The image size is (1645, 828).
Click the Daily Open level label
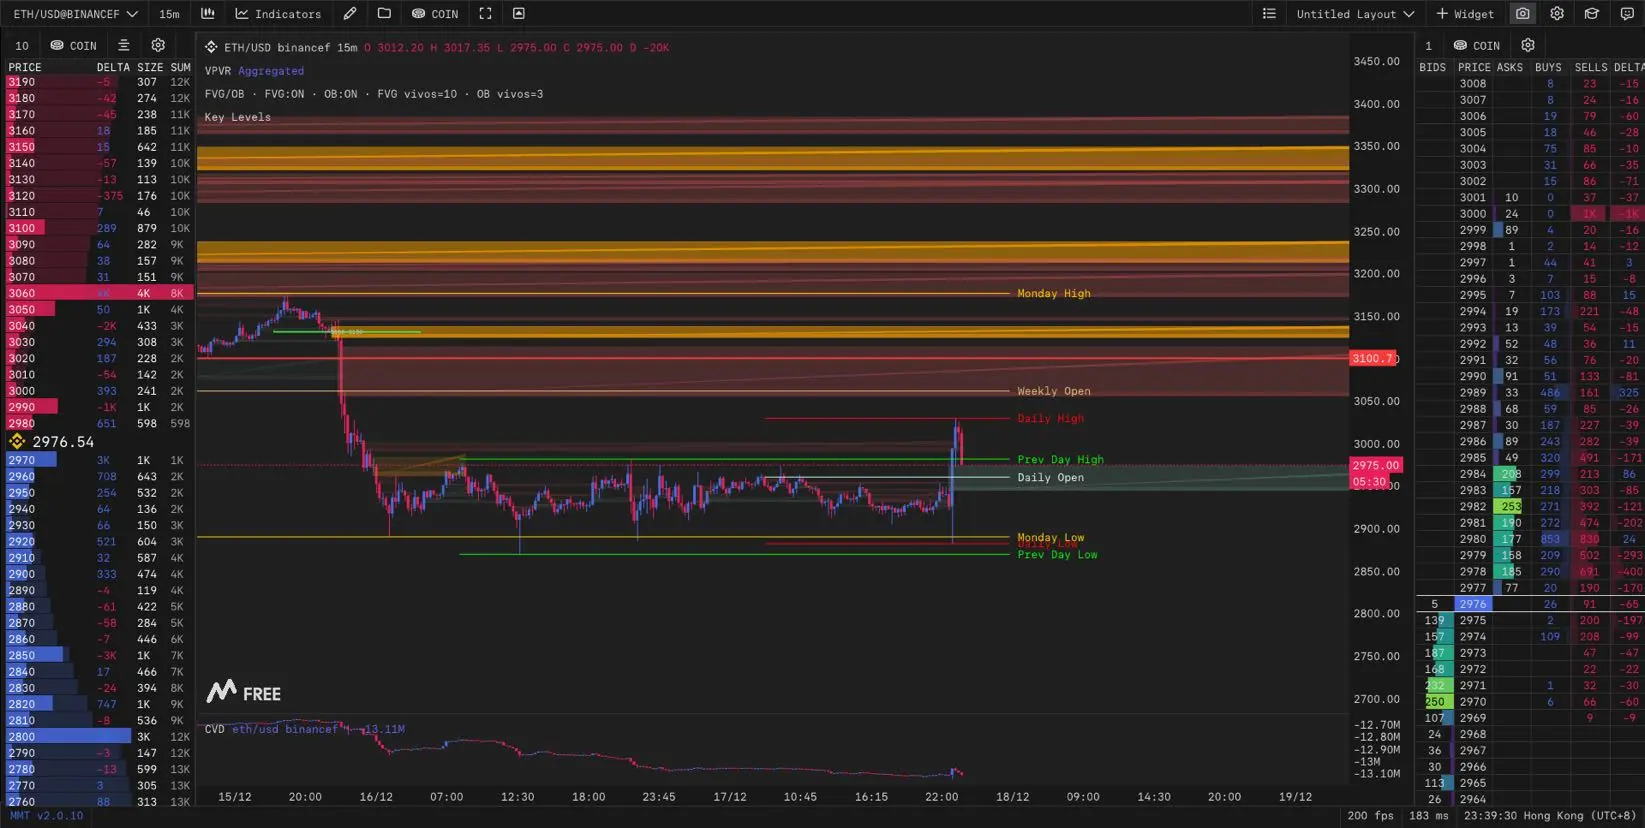click(x=1051, y=477)
